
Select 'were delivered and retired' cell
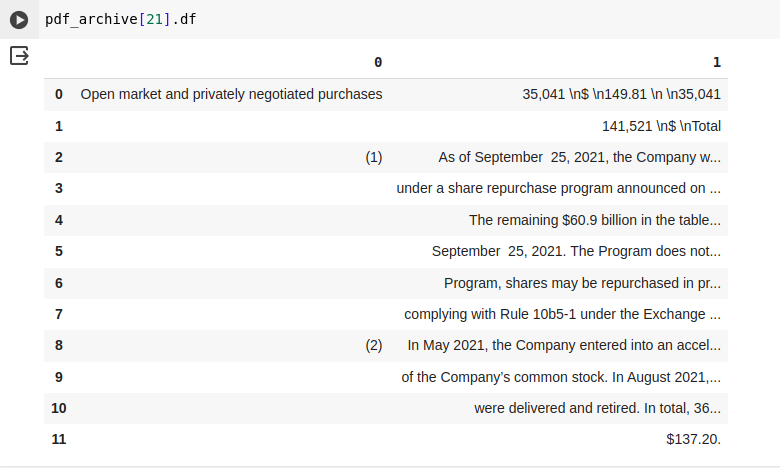(x=597, y=408)
